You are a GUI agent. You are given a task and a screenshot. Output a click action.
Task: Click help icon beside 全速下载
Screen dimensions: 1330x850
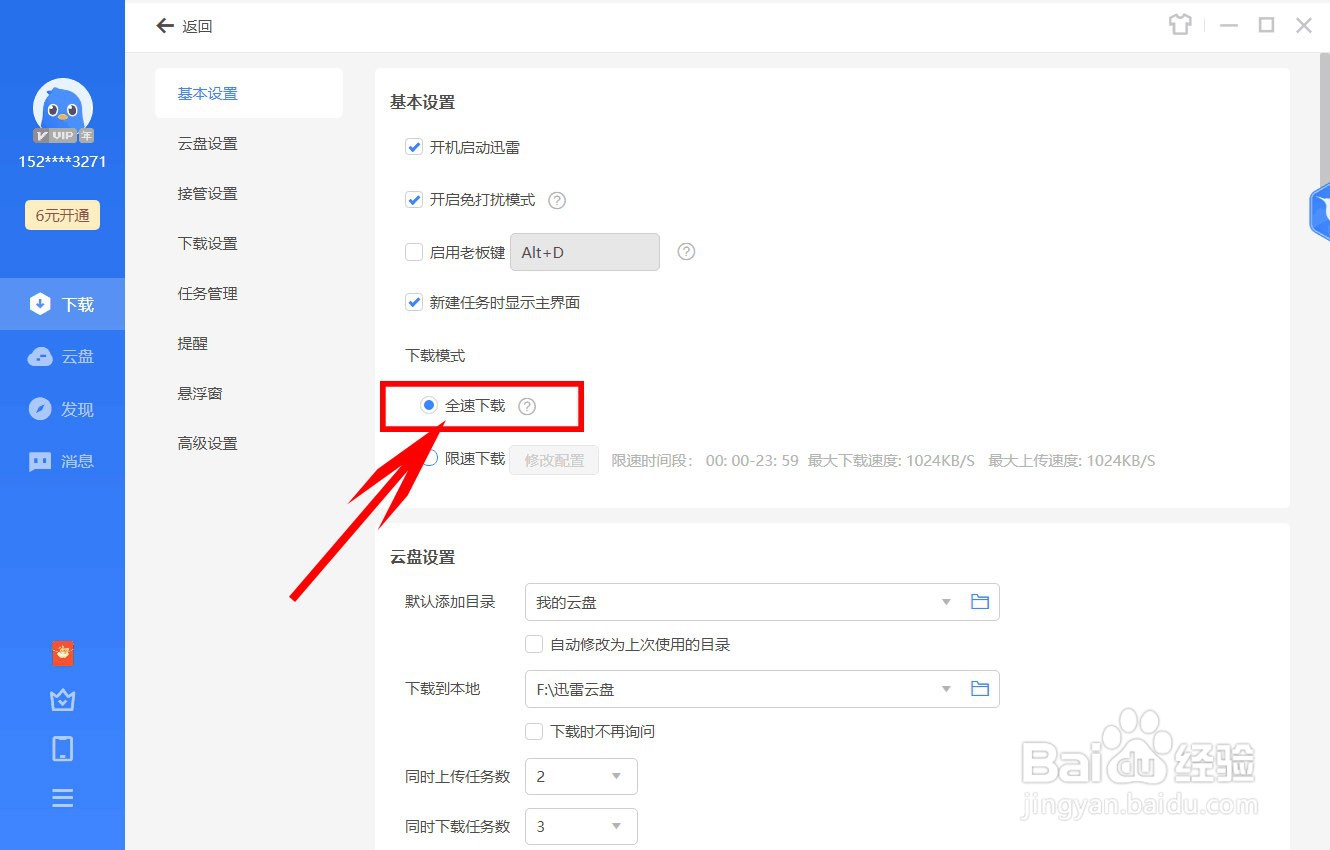(527, 406)
